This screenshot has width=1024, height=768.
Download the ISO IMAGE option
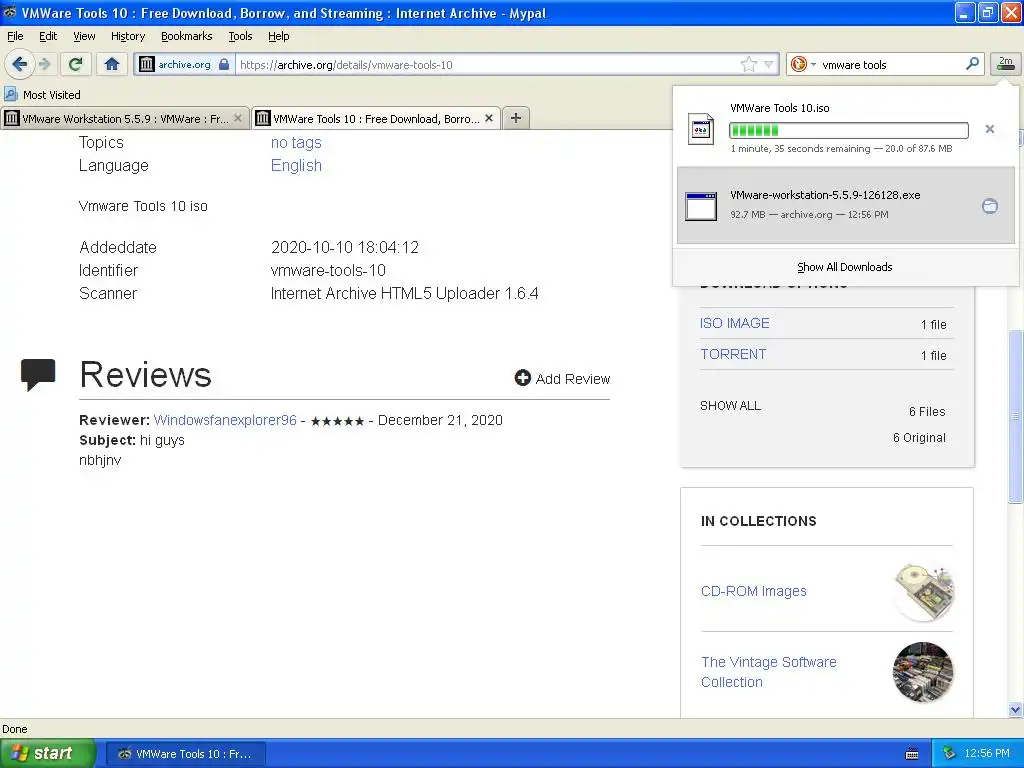pos(735,323)
